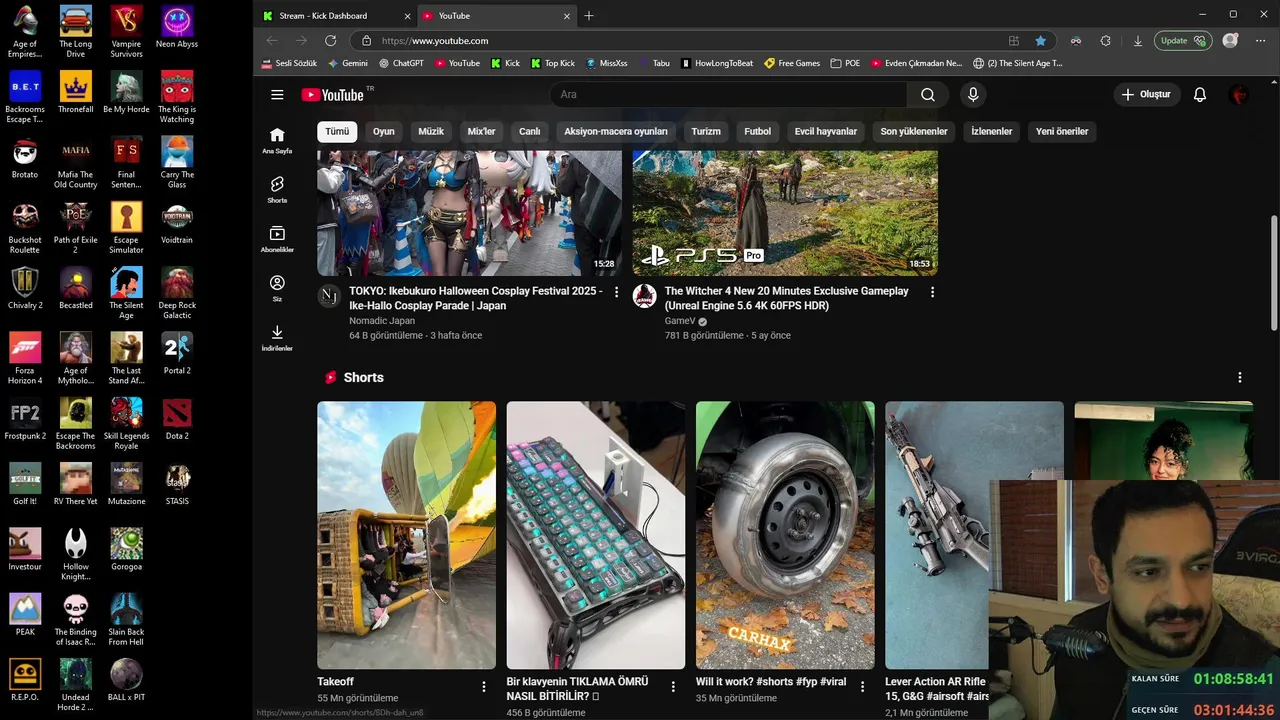This screenshot has width=1280, height=720.
Task: Go to Ana Sayfa in sidebar
Action: click(277, 140)
